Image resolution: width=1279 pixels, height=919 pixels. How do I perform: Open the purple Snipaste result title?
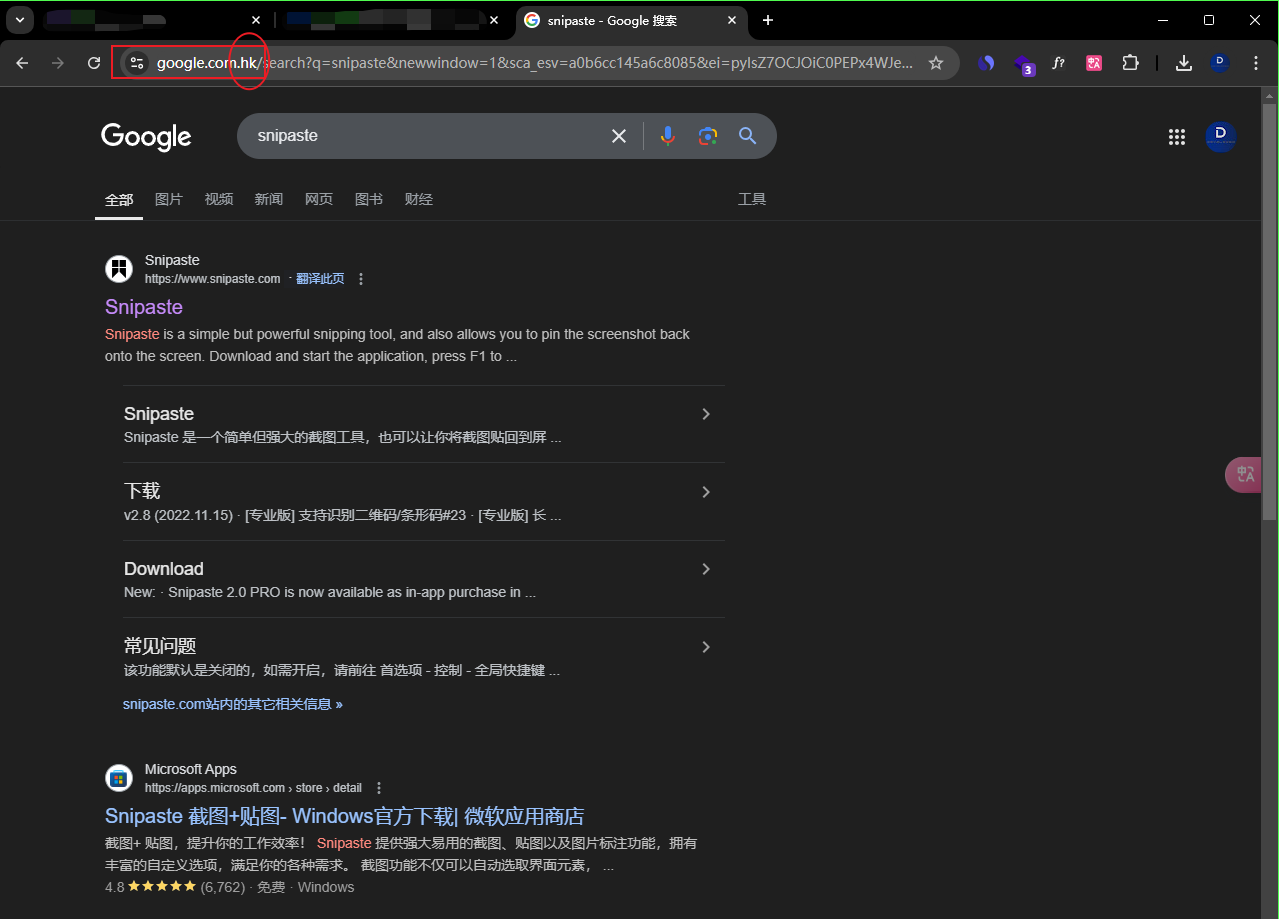coord(144,307)
